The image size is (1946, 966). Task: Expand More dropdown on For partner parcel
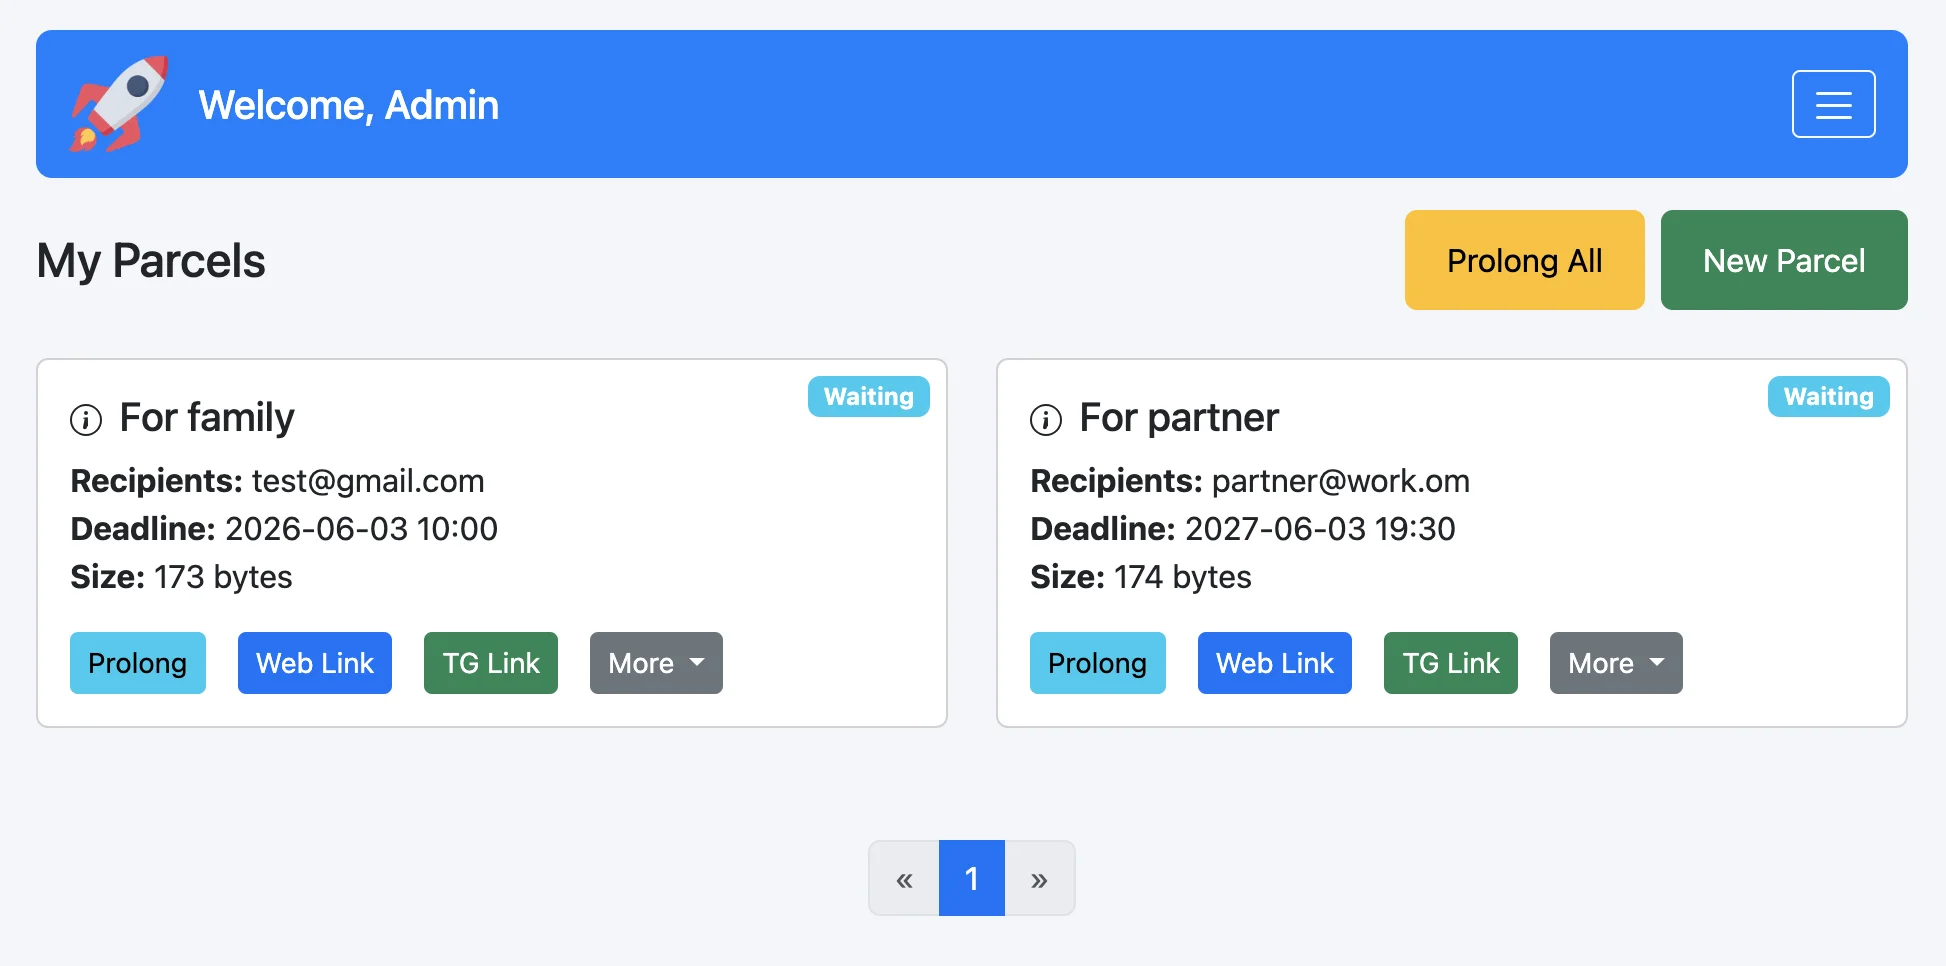click(1616, 663)
